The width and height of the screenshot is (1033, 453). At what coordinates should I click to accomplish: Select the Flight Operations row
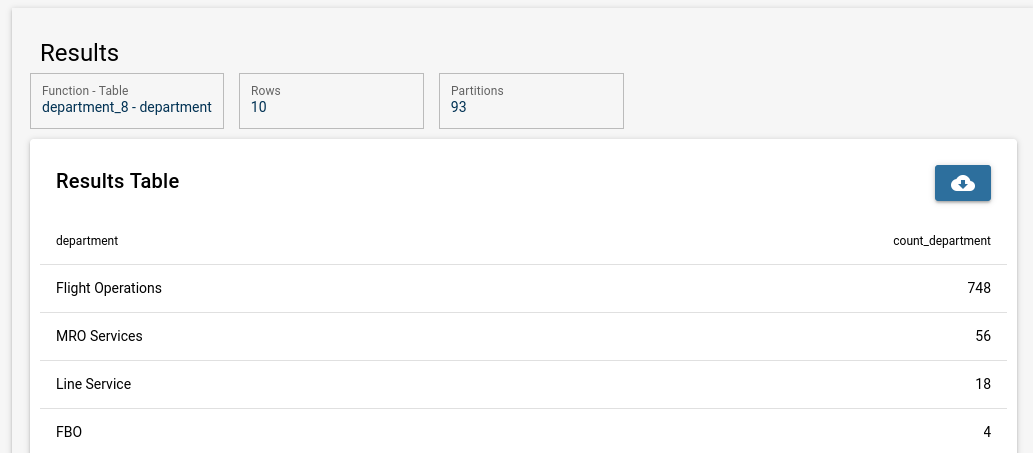point(523,288)
